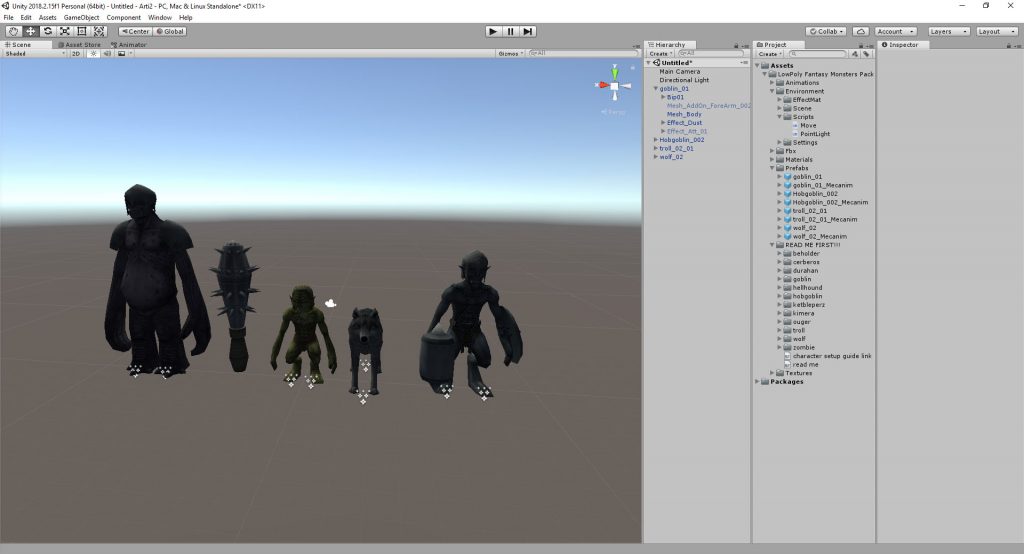Toggle 2D scene view mode
This screenshot has width=1024, height=554.
click(x=76, y=54)
